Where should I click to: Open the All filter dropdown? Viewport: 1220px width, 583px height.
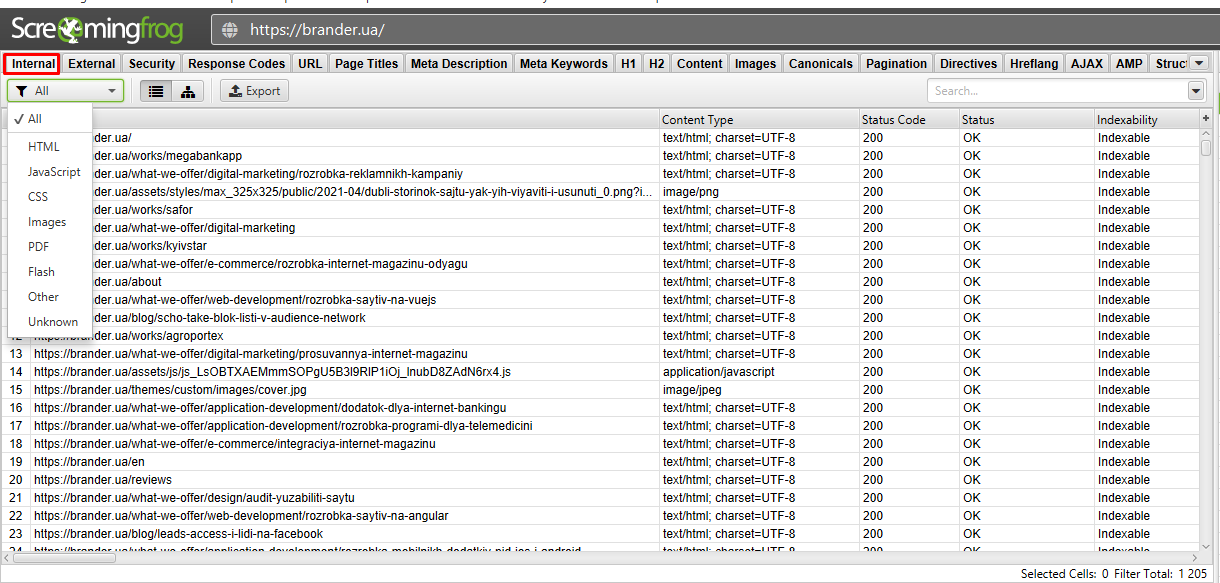pyautogui.click(x=65, y=91)
